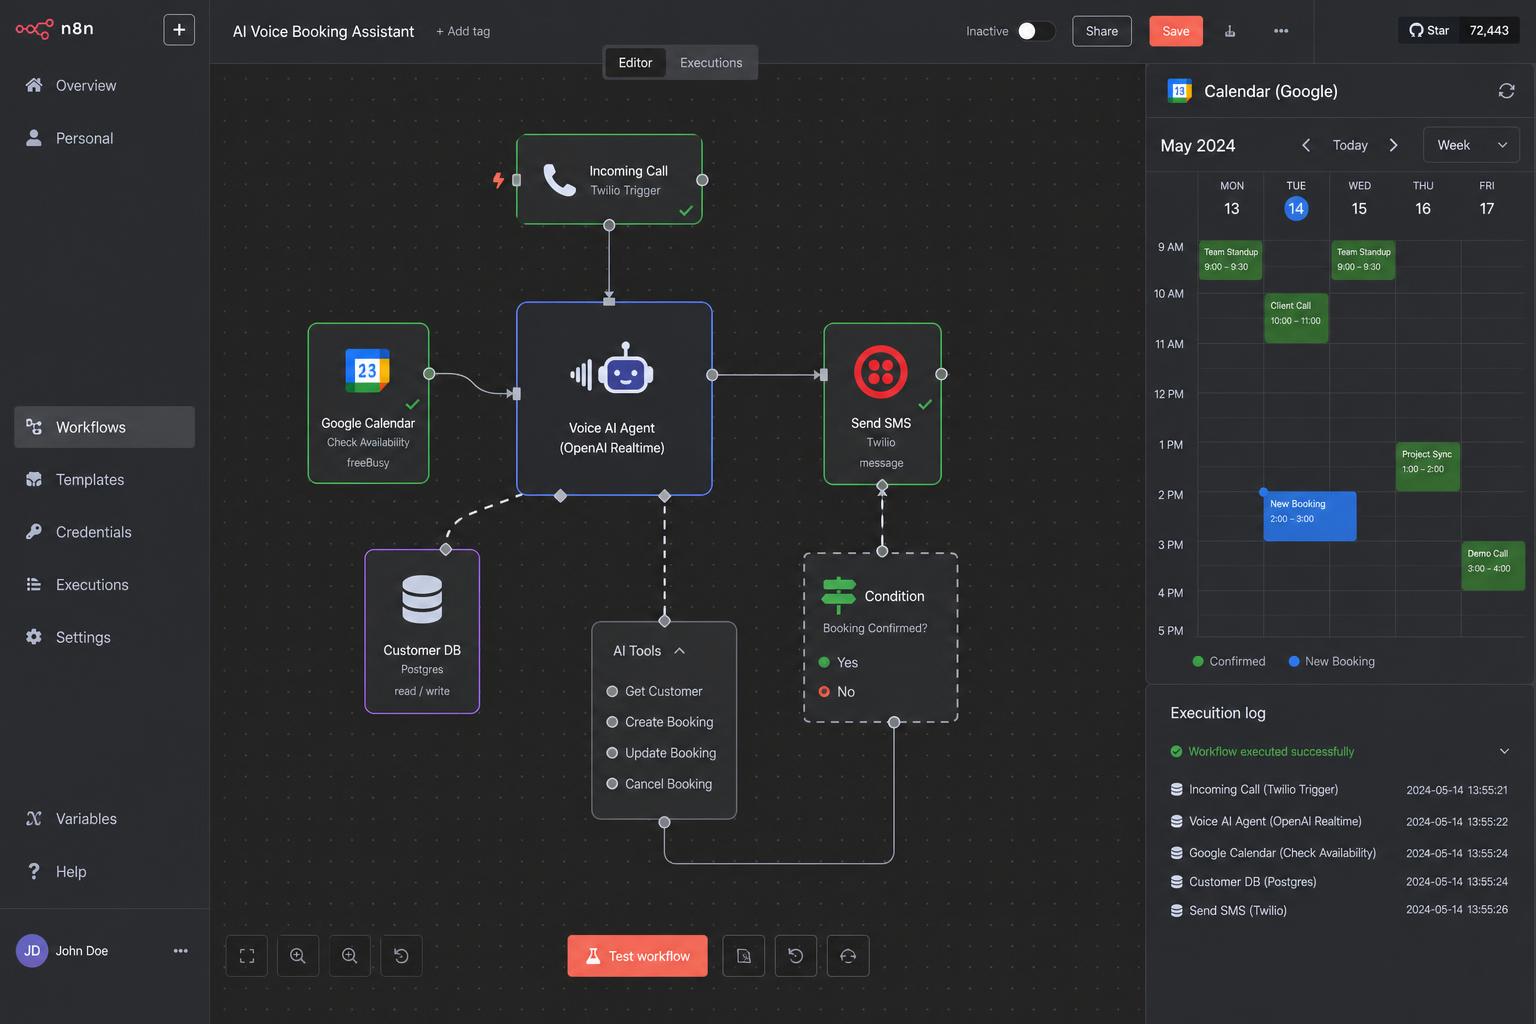
Task: Open the Week view dropdown
Action: 1471,145
